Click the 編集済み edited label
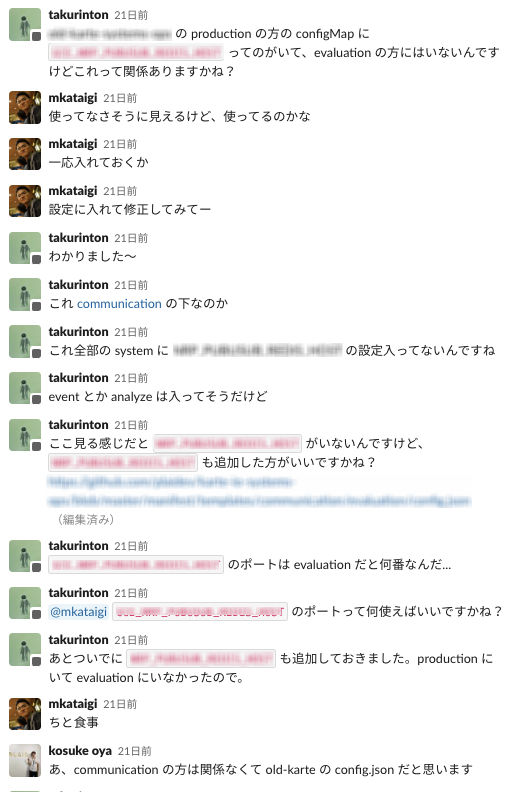The image size is (505, 792). 86,519
